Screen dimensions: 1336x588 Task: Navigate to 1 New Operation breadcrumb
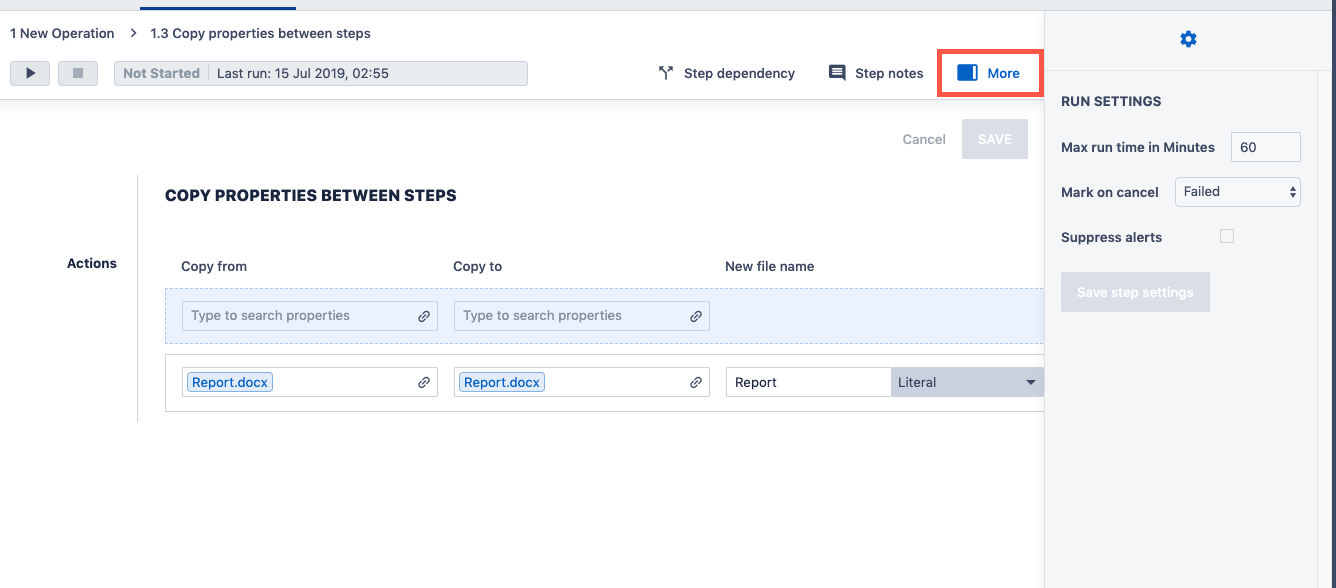click(62, 33)
